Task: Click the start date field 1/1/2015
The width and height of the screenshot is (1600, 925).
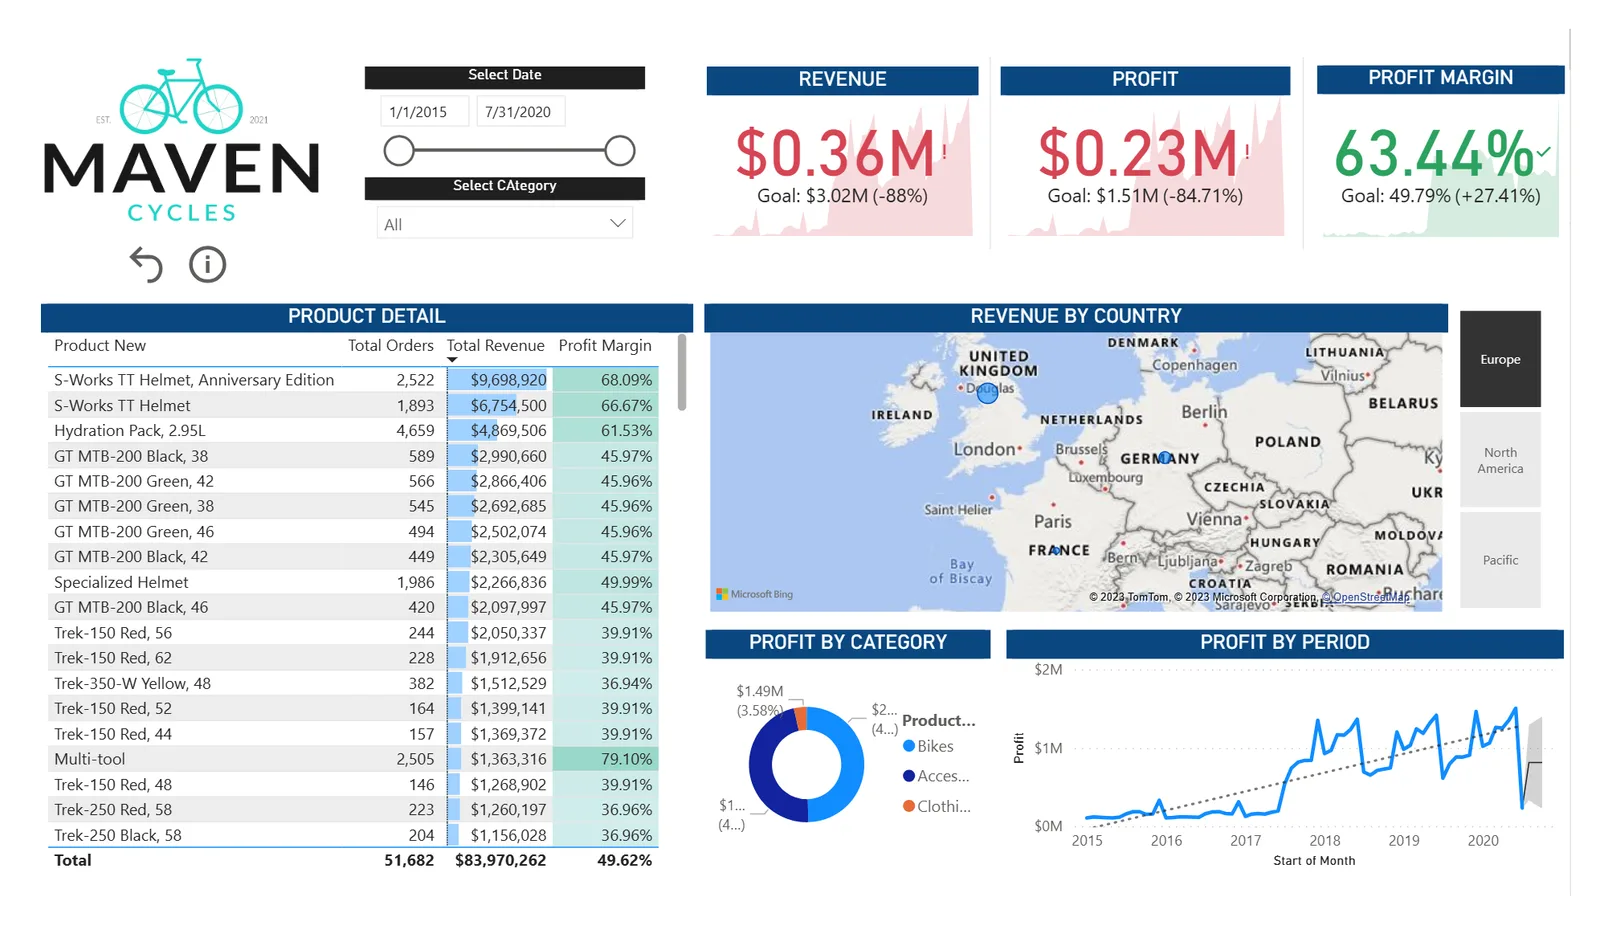Action: (x=425, y=112)
